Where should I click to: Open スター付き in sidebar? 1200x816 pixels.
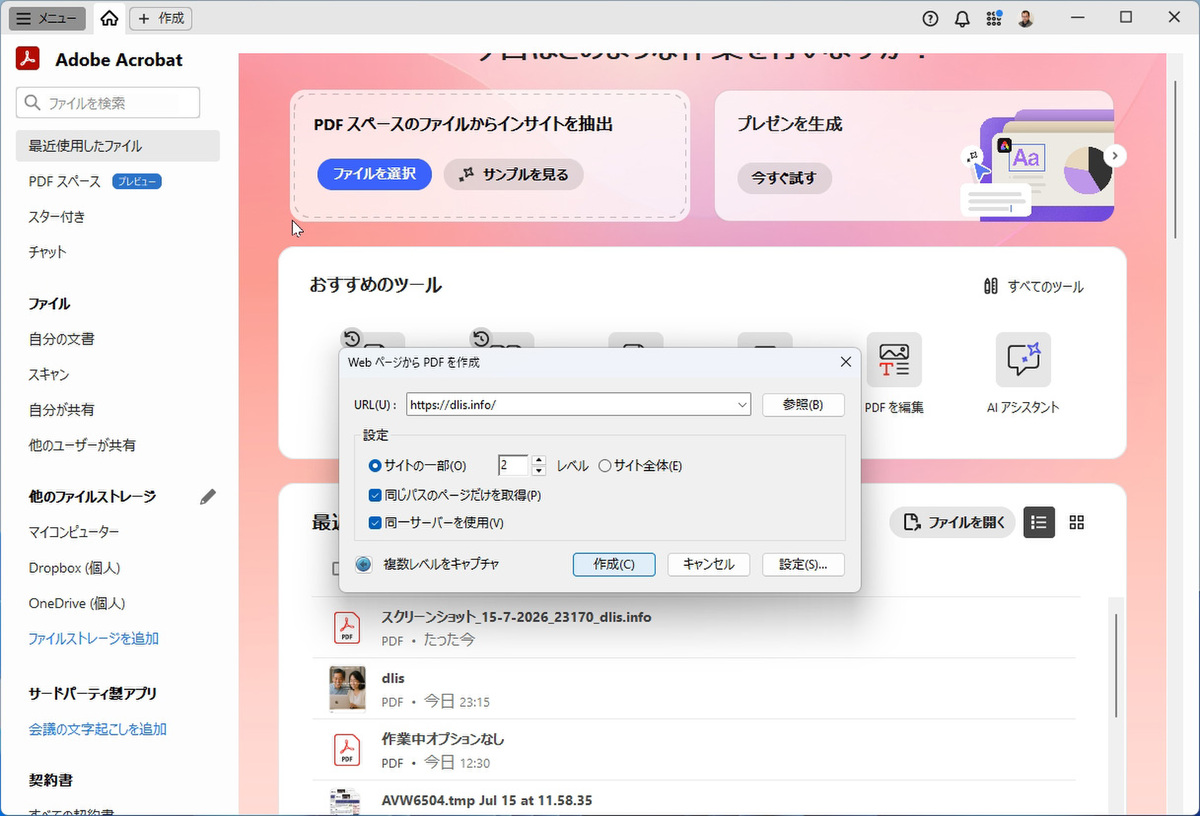(x=57, y=217)
